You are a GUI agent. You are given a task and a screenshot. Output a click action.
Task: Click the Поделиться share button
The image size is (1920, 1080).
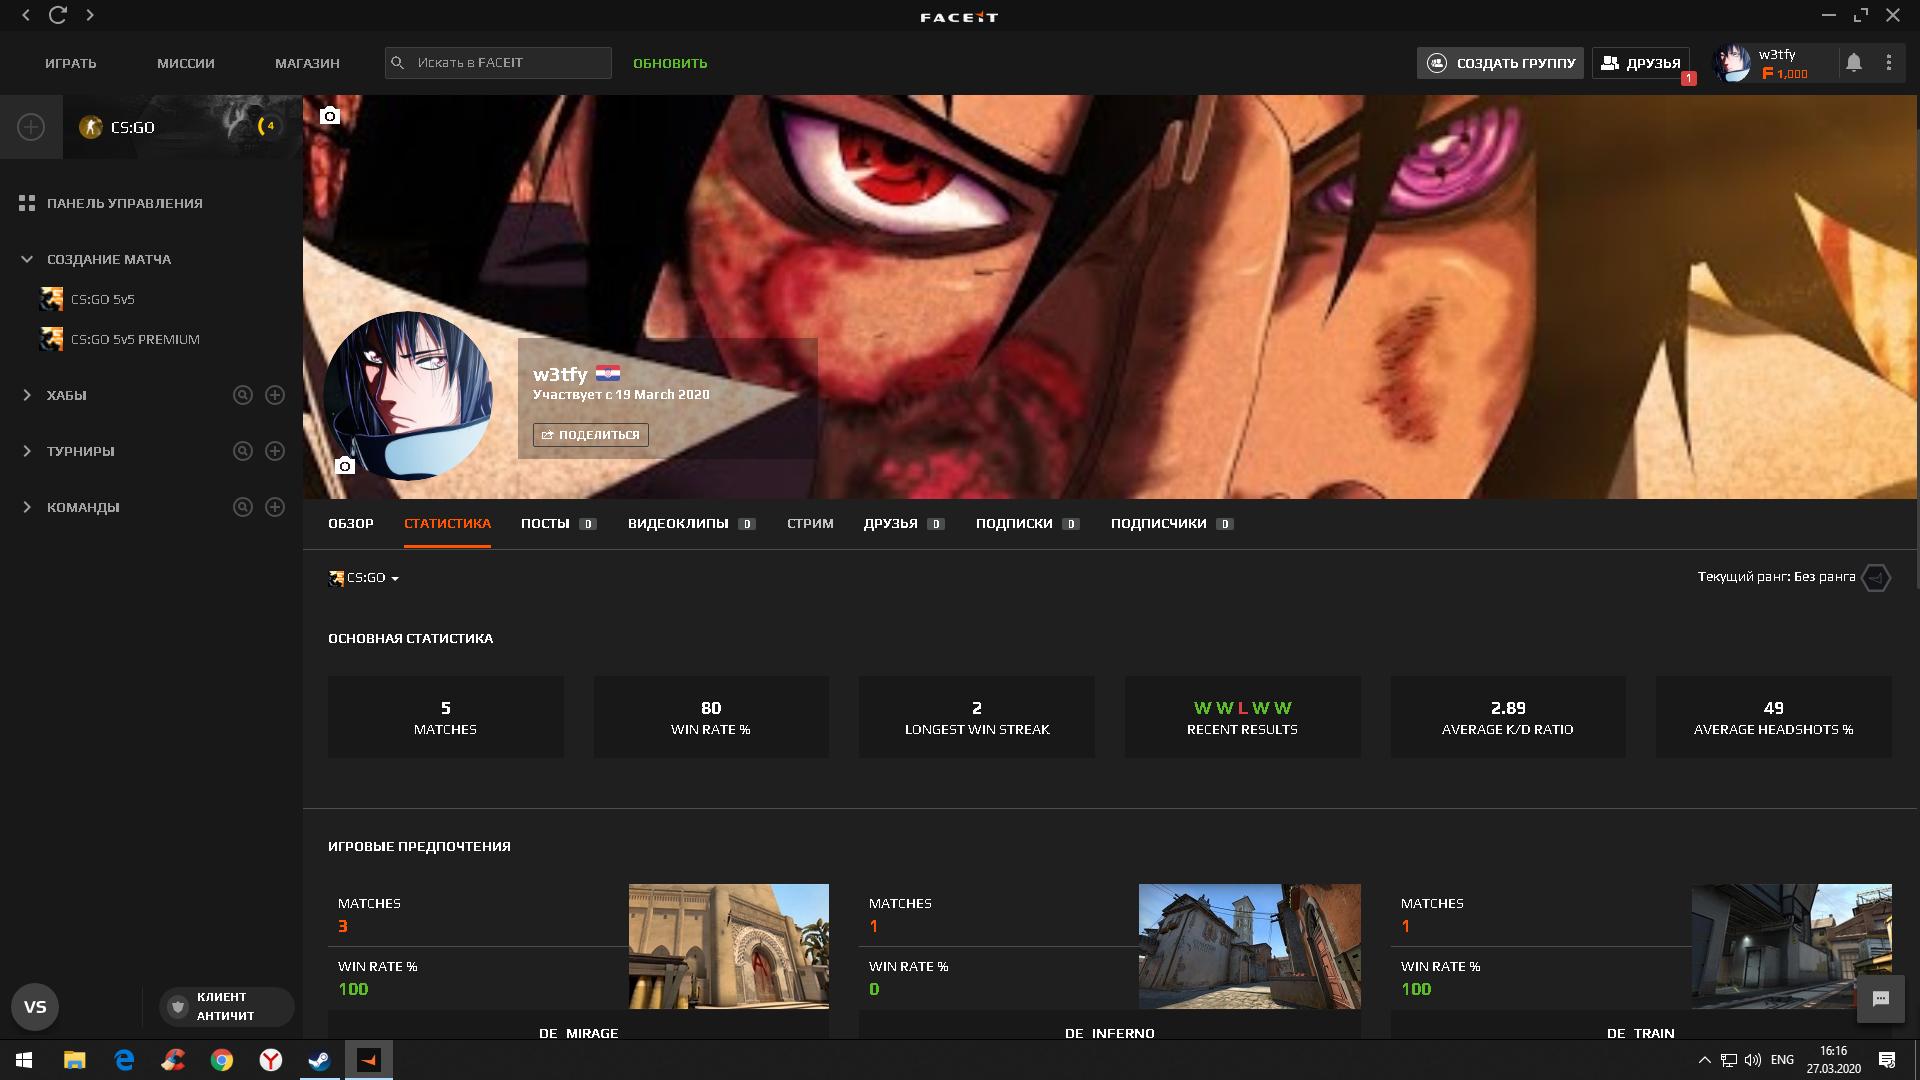click(590, 435)
